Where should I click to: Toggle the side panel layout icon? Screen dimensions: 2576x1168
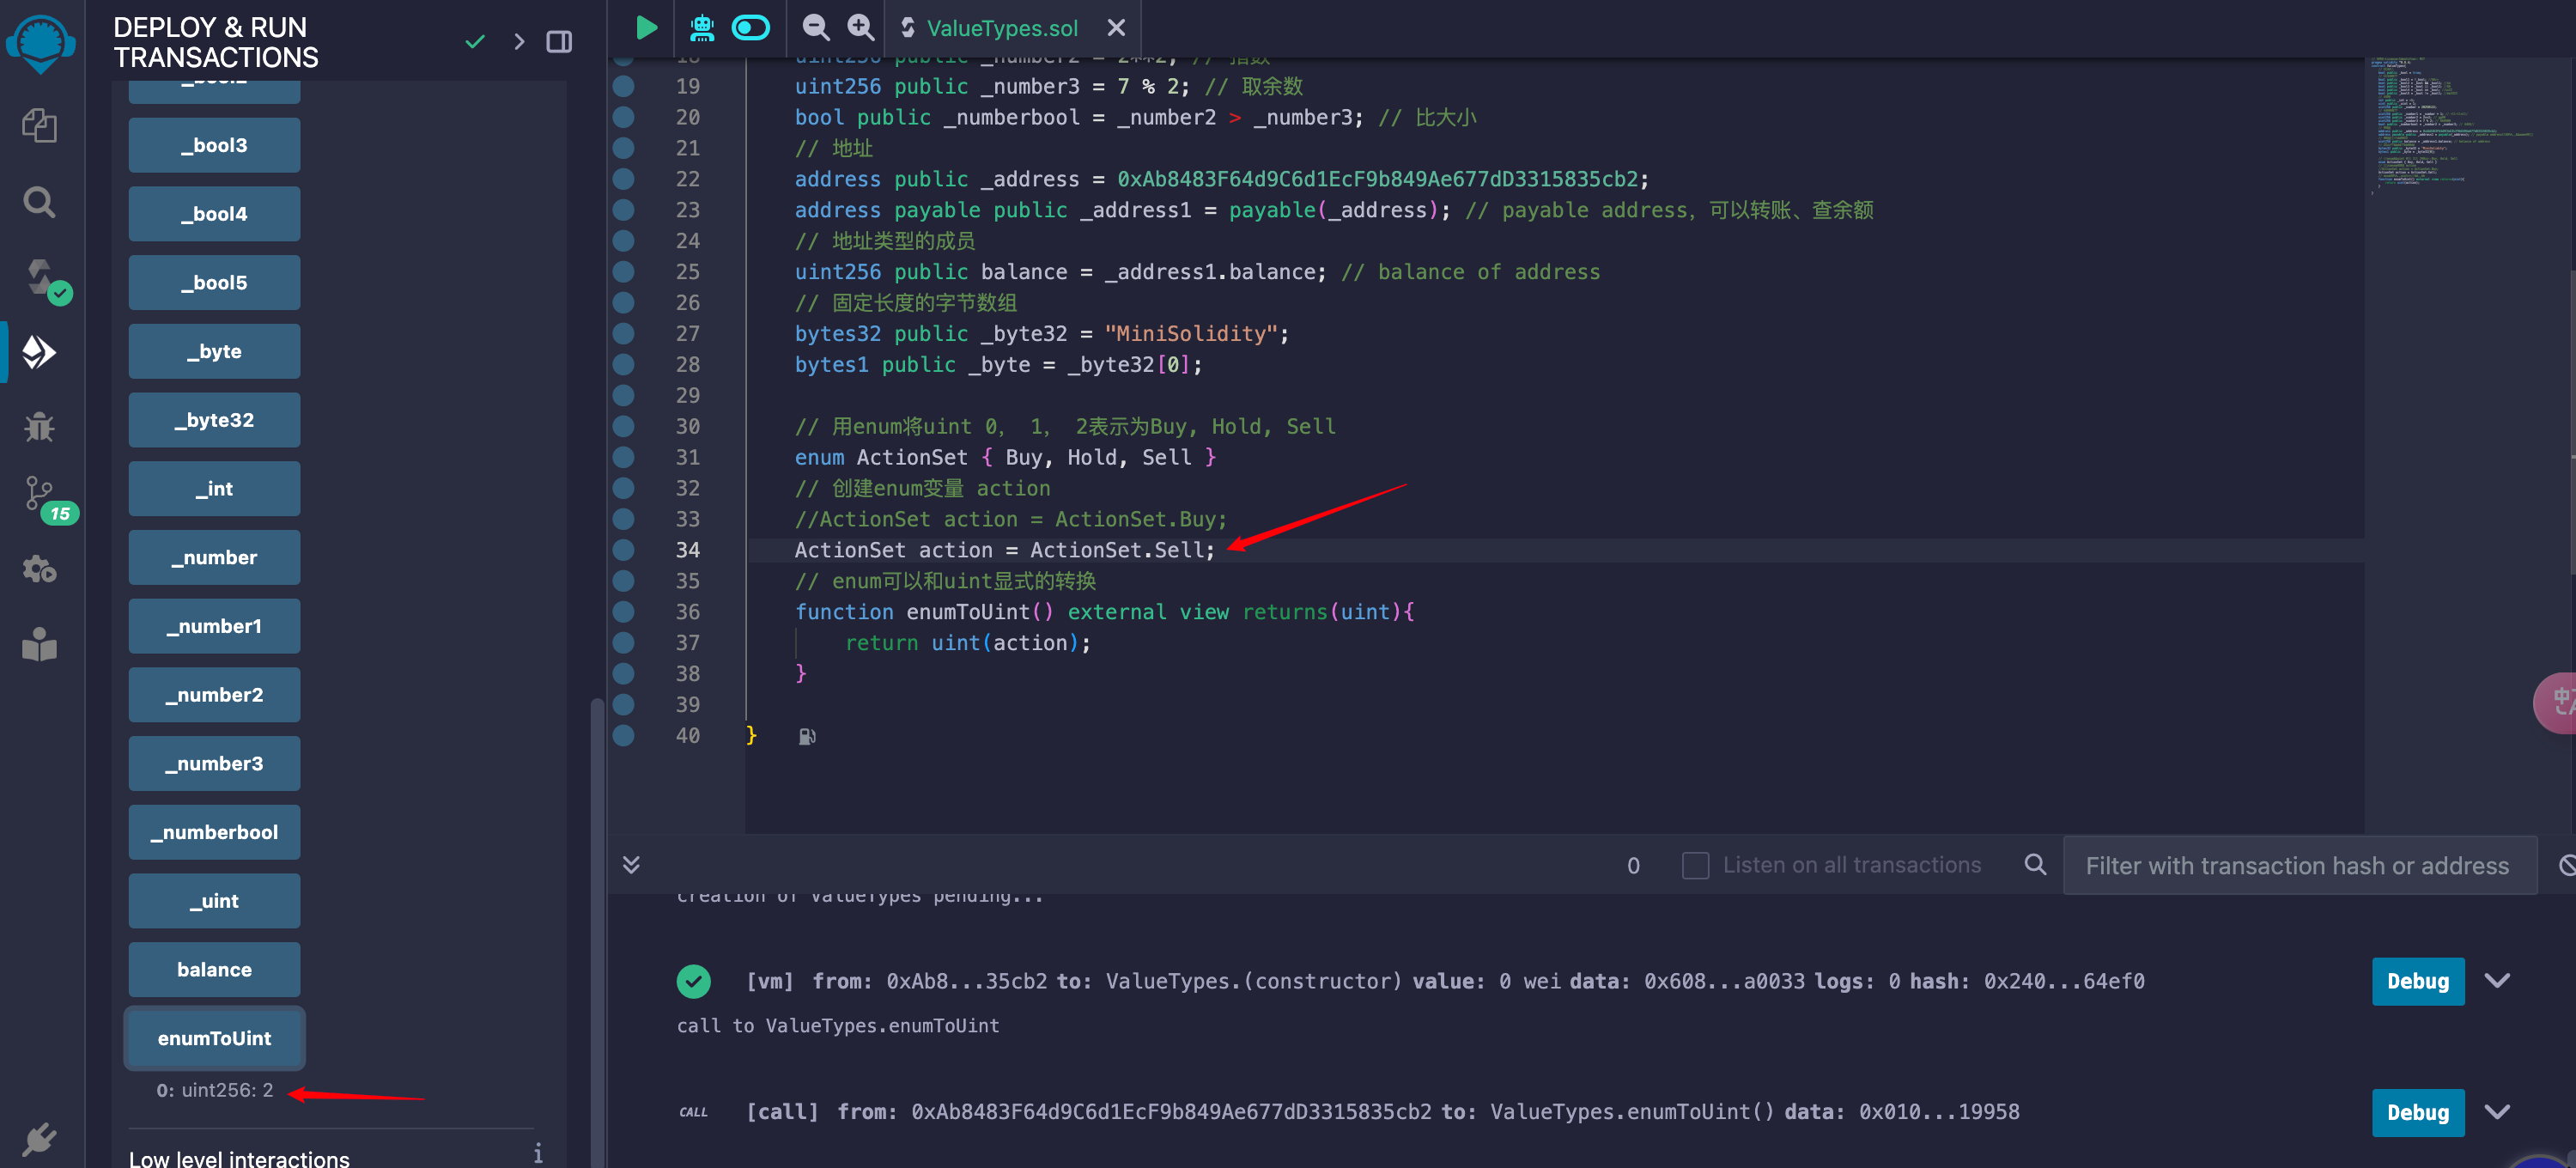tap(559, 42)
